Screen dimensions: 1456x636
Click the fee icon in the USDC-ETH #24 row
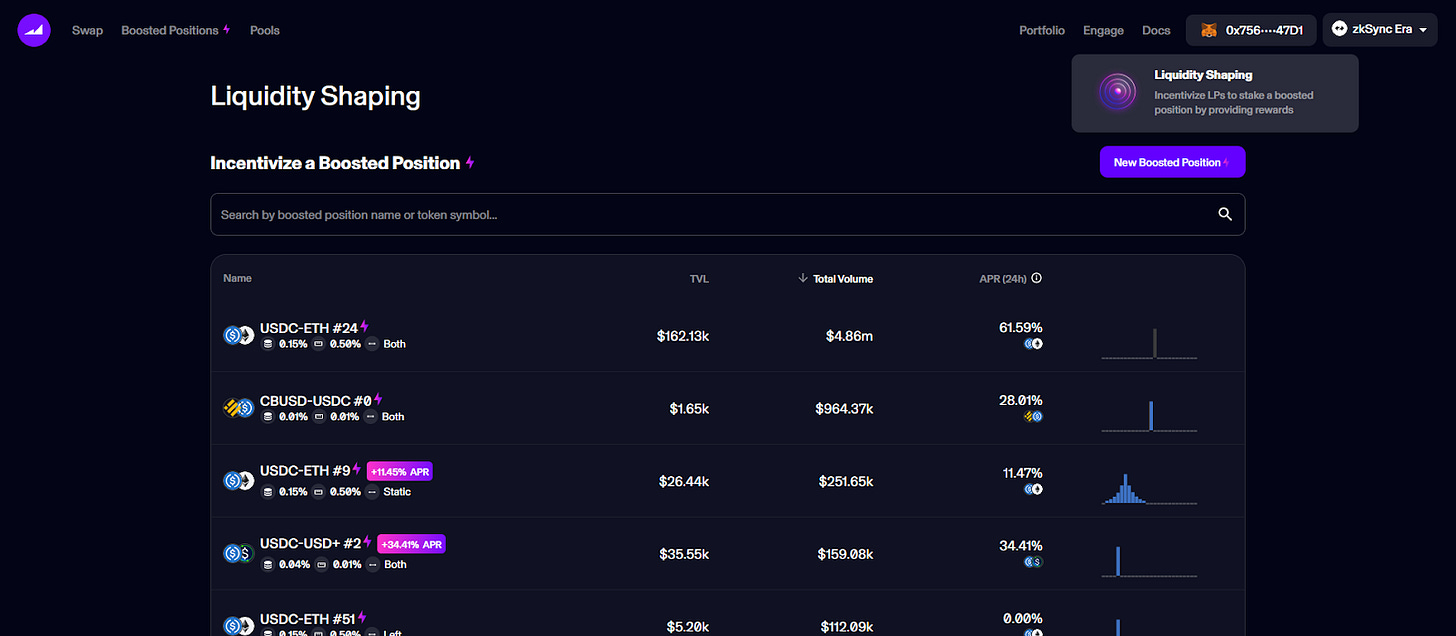point(267,344)
